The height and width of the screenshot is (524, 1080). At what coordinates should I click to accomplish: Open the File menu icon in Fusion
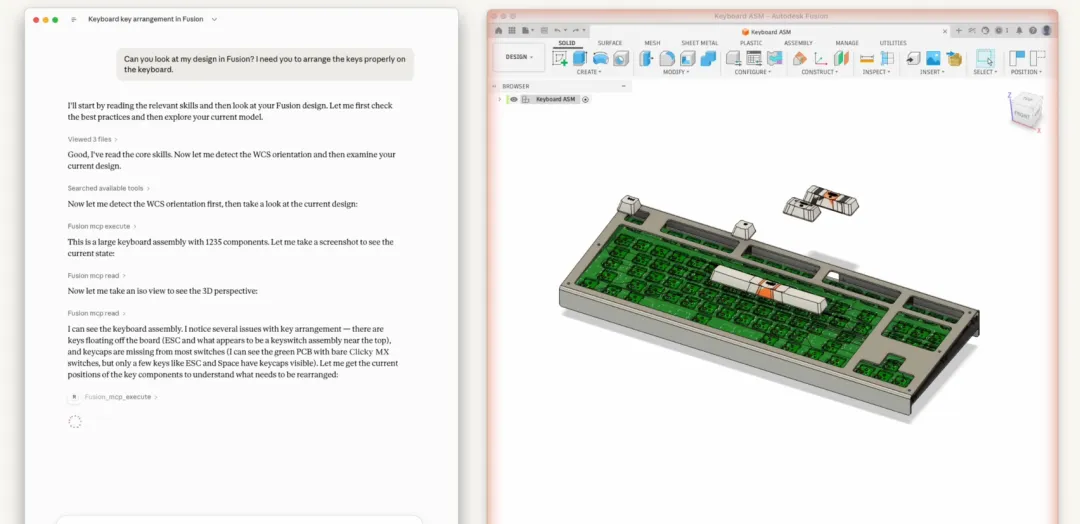pos(528,30)
